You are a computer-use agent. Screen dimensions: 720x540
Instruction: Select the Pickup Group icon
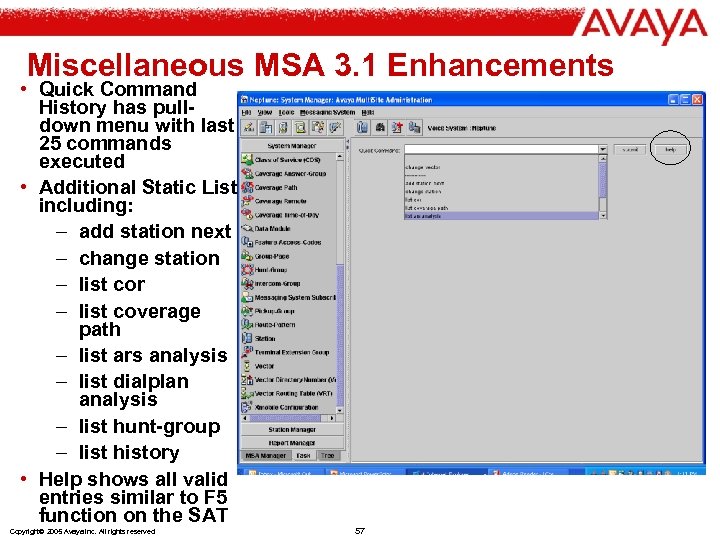pyautogui.click(x=248, y=311)
